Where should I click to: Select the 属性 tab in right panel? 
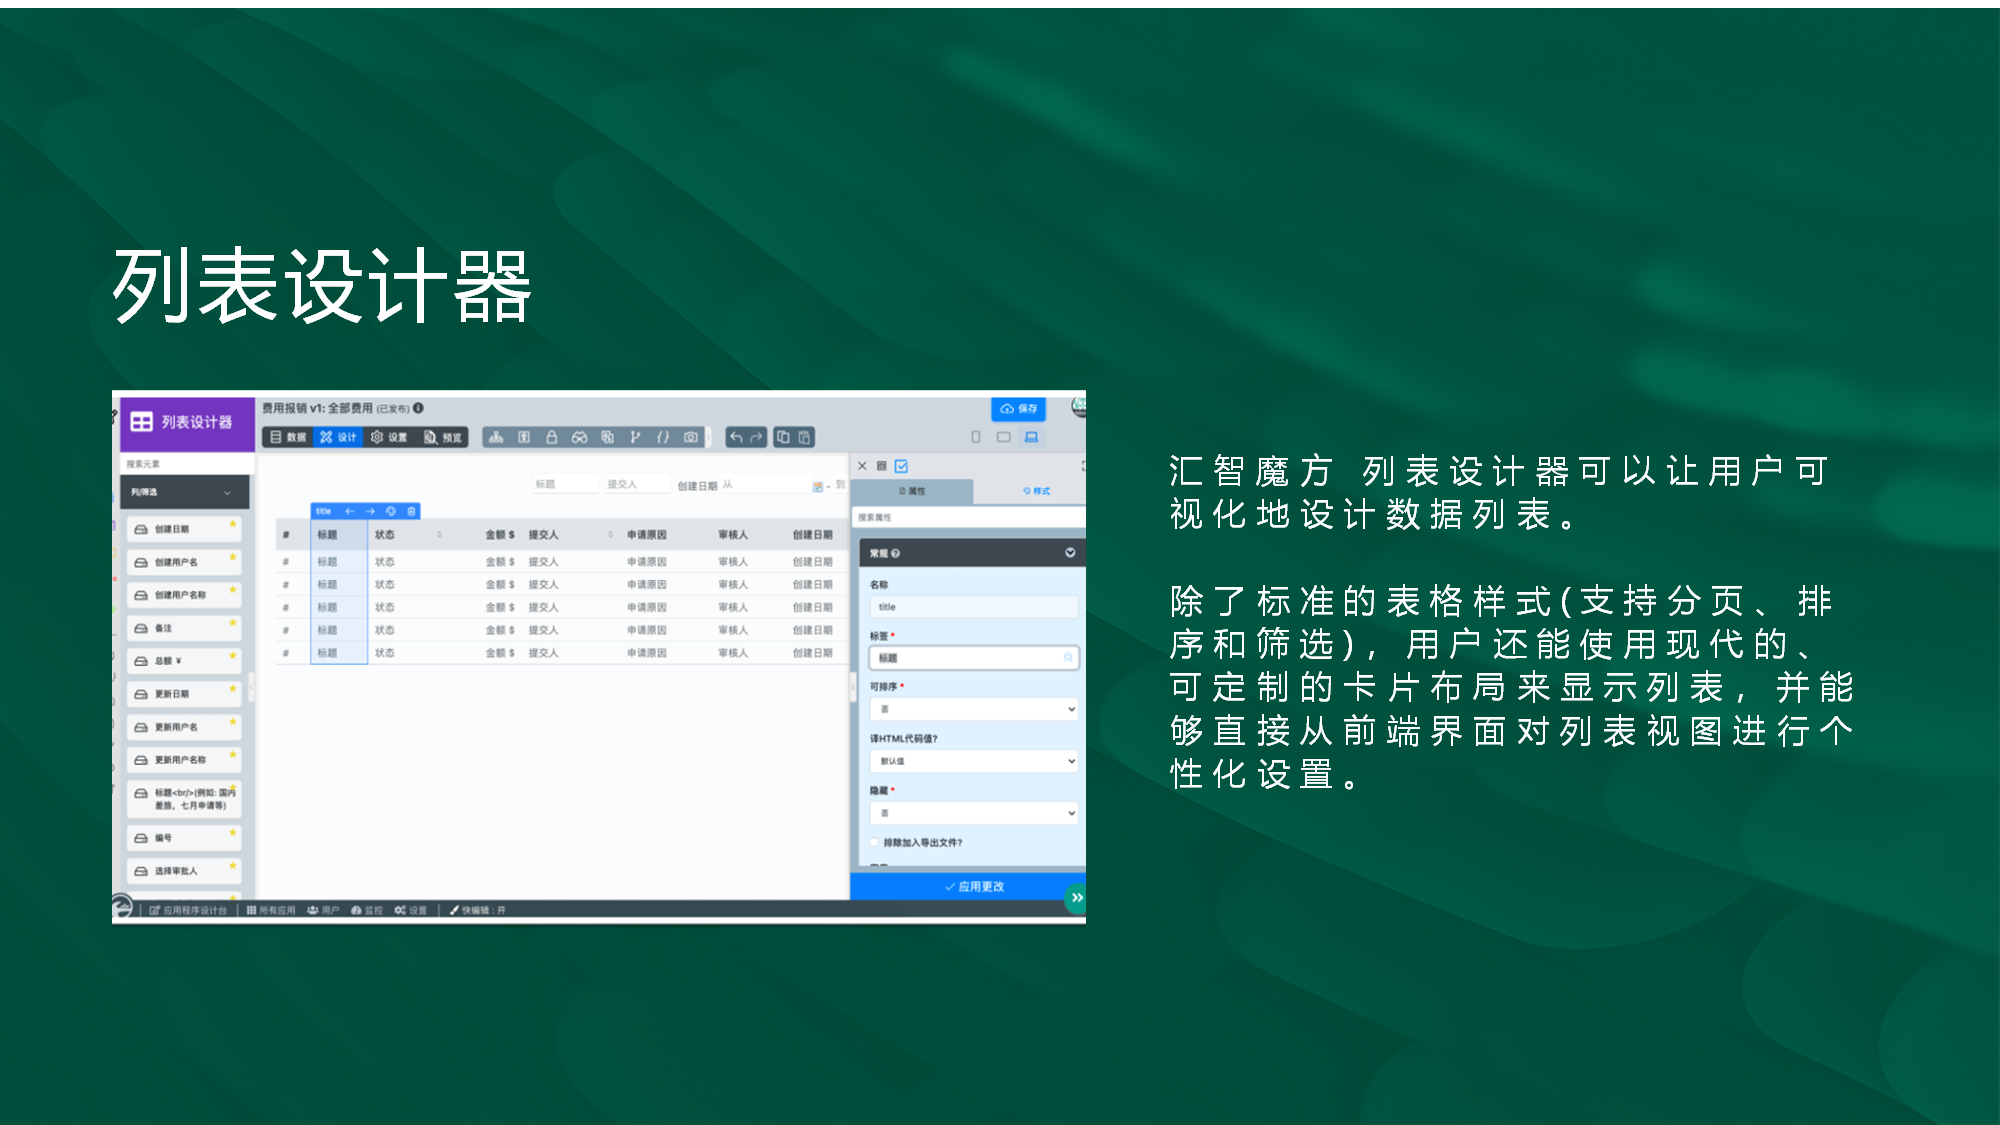pyautogui.click(x=912, y=491)
